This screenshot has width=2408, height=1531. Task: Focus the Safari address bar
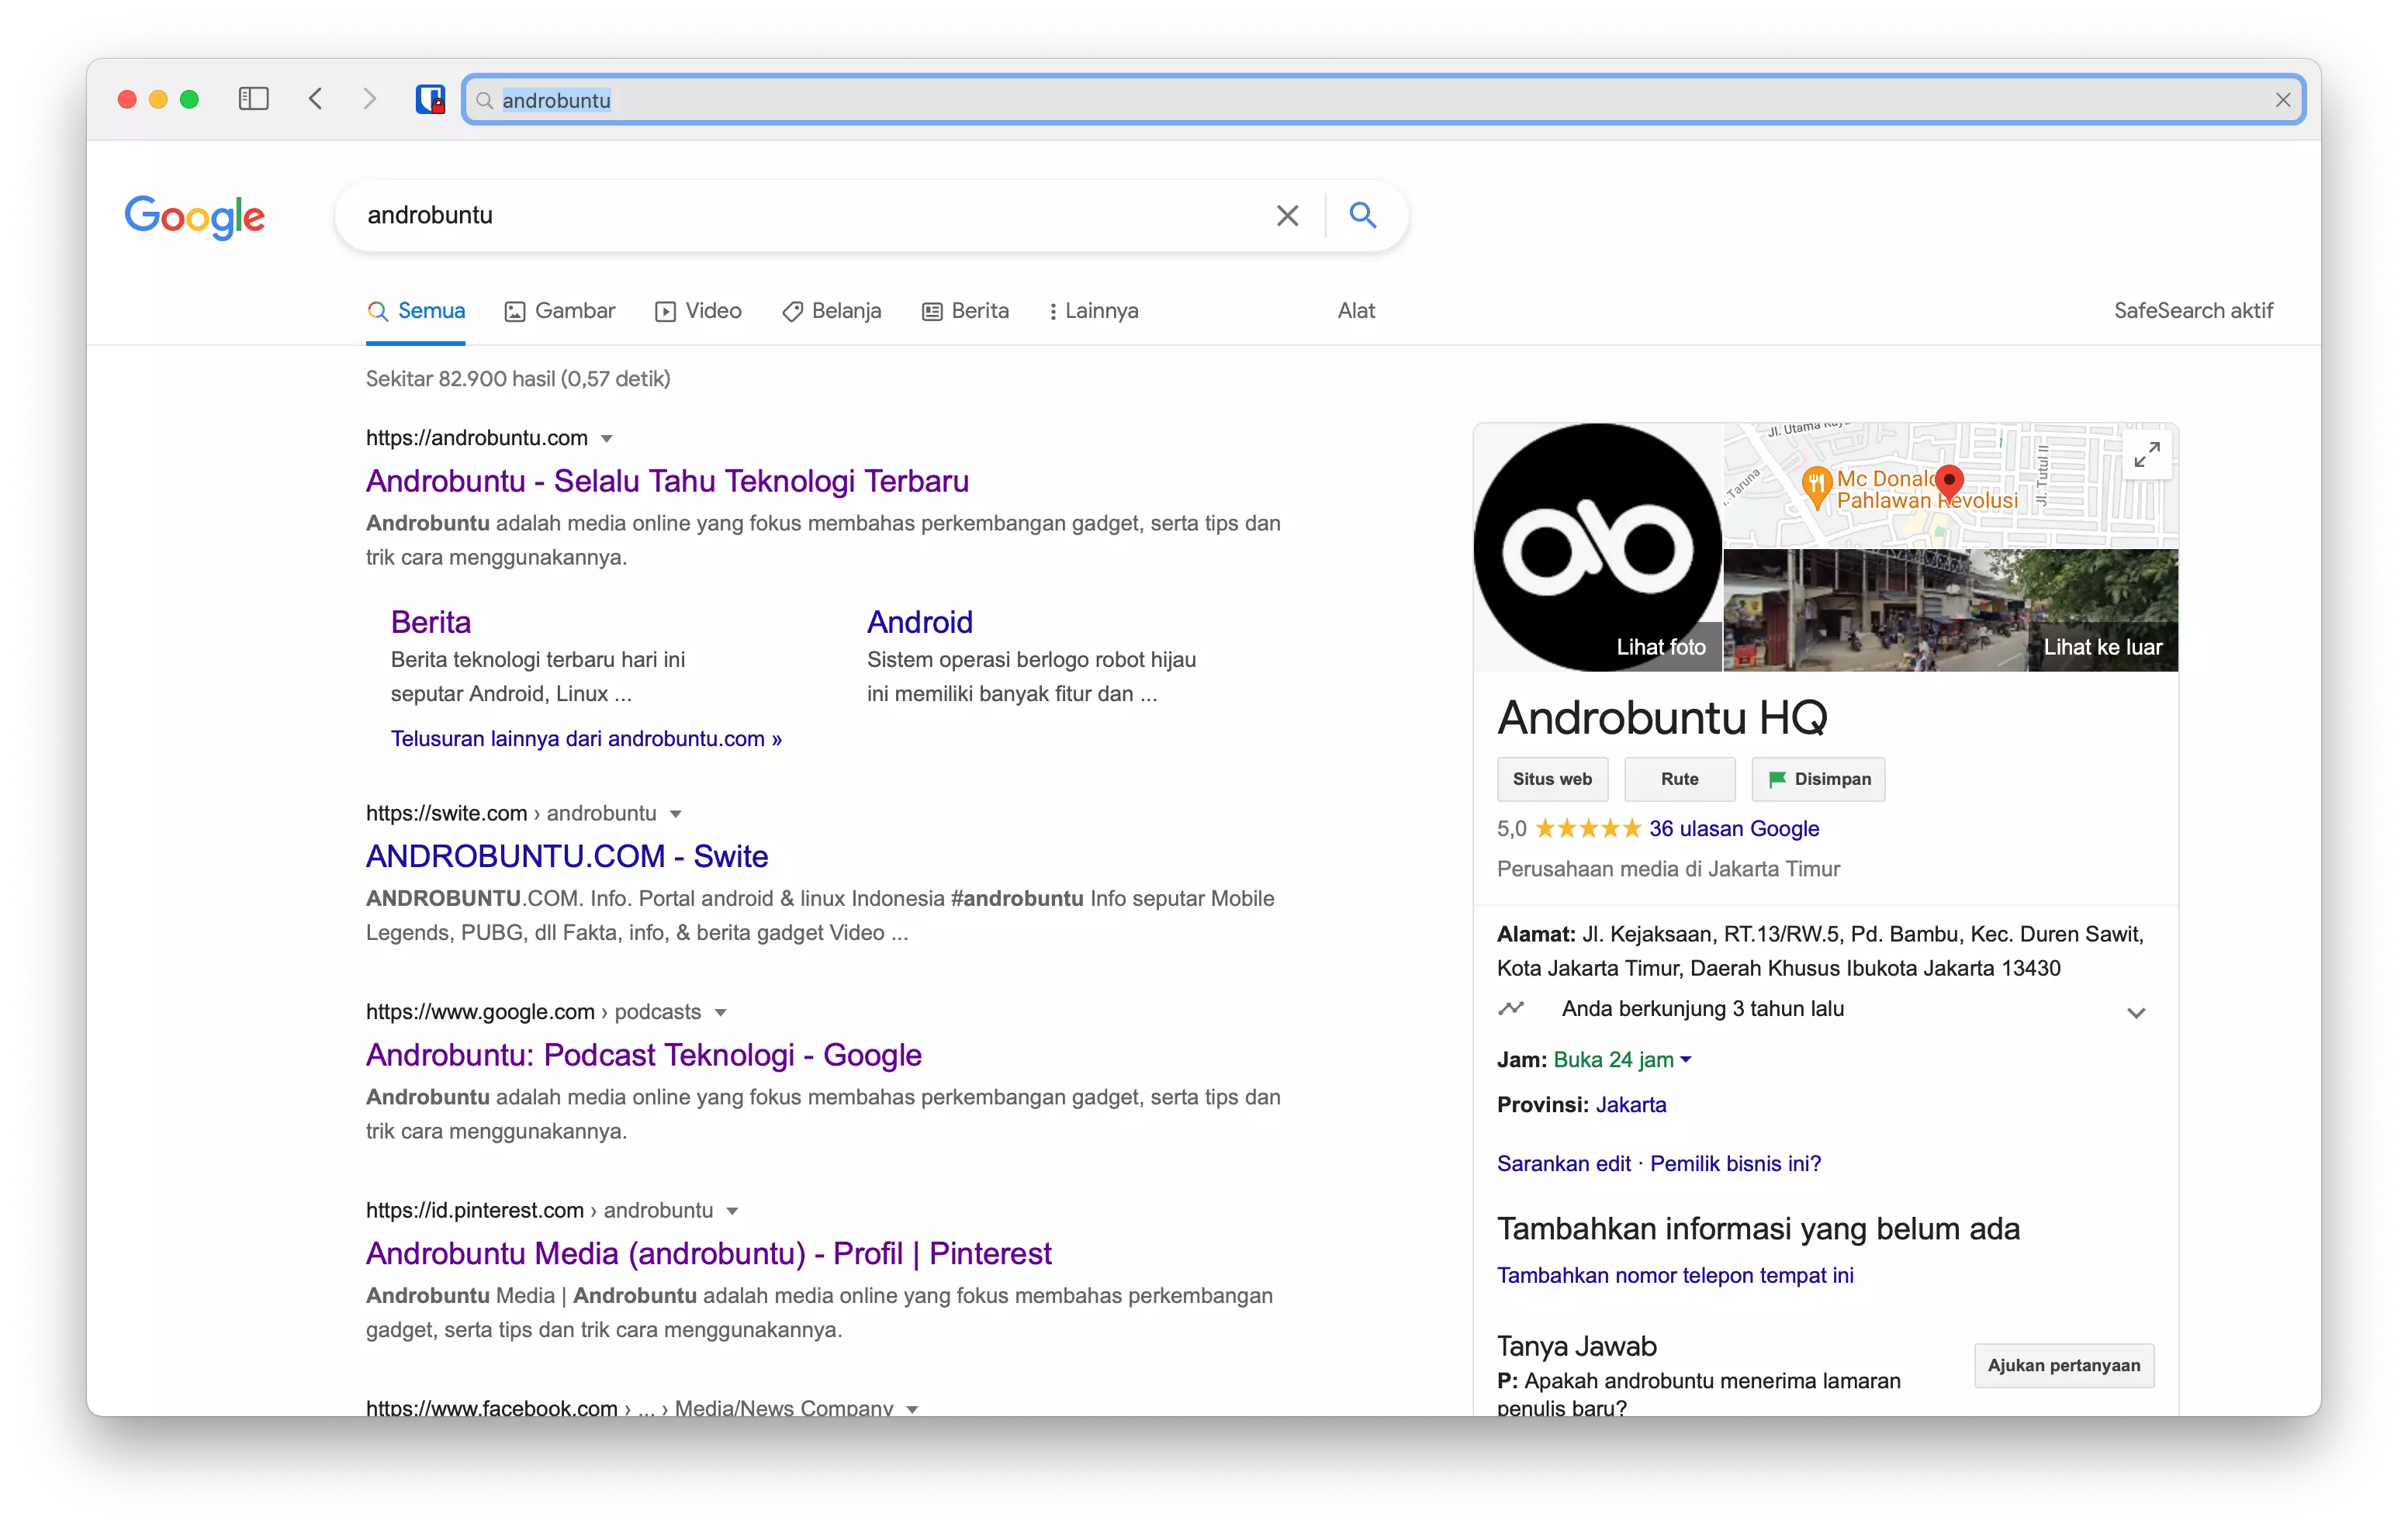1383,100
